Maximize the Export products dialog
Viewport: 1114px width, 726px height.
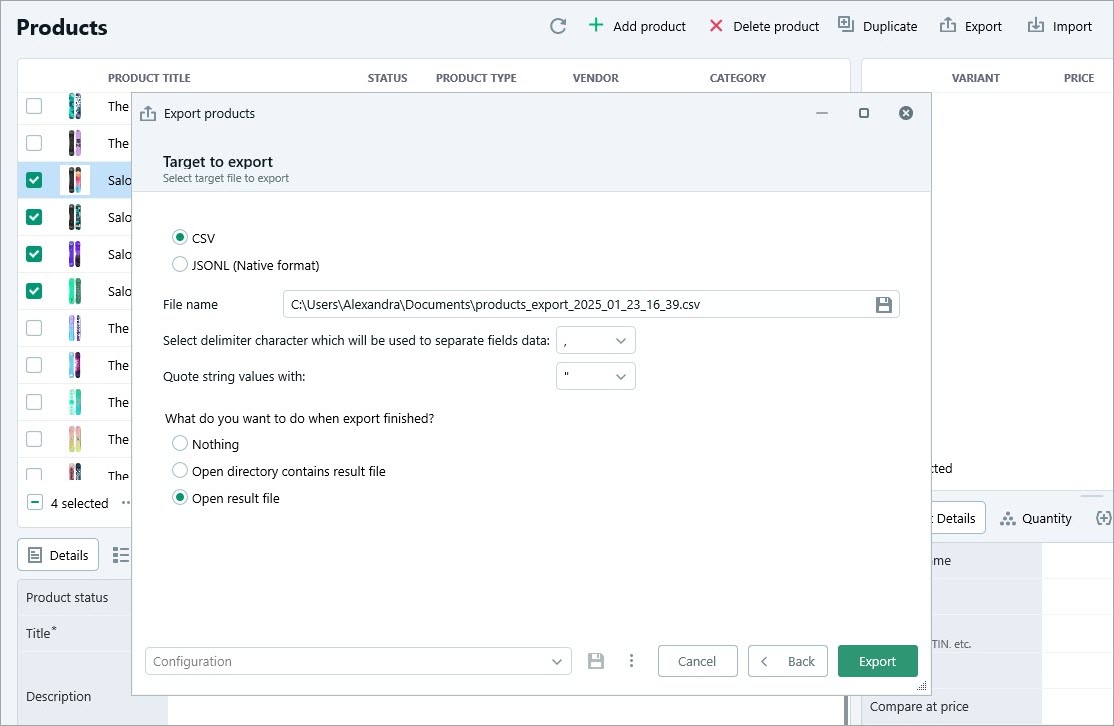tap(863, 113)
